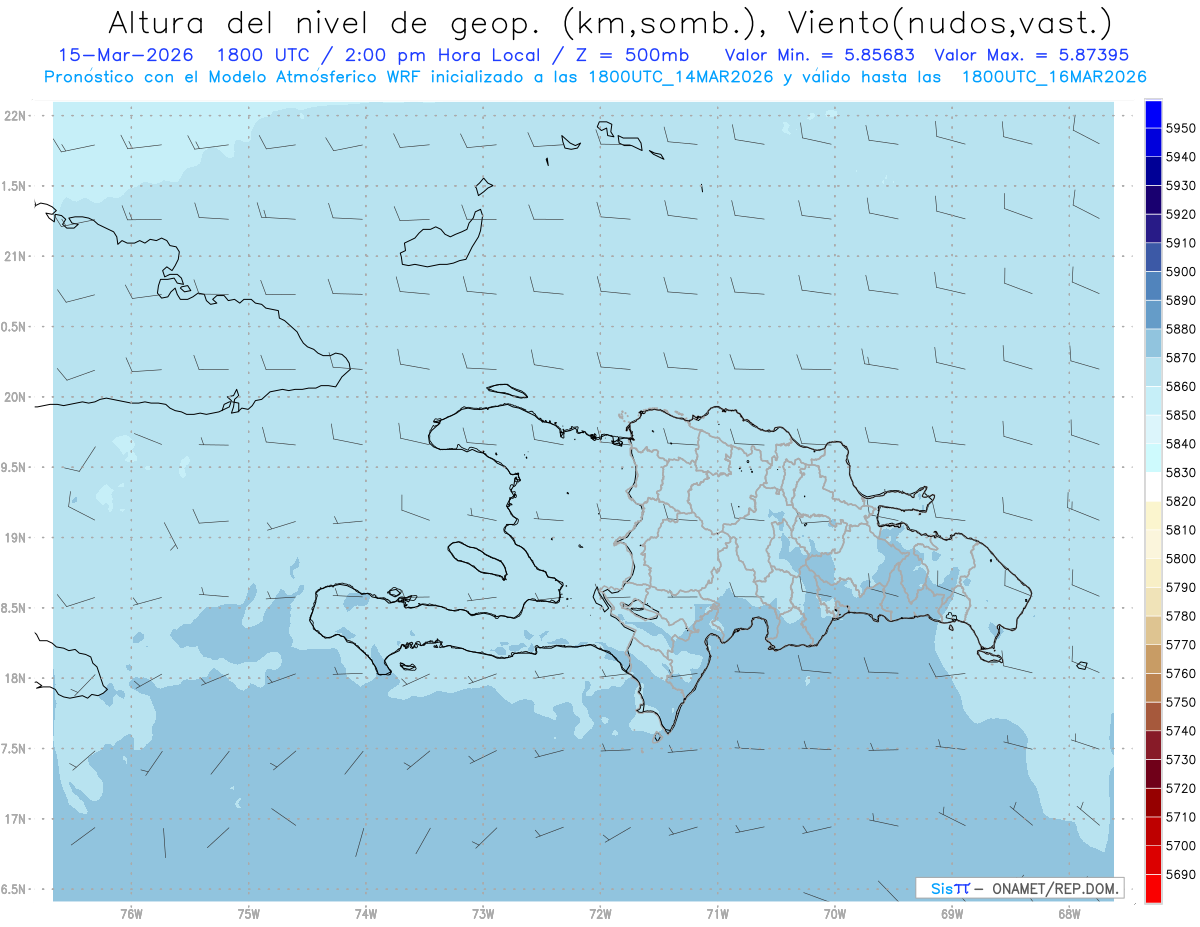Image resolution: width=1200 pixels, height=927 pixels.
Task: Click the '19N' latitude label
Action: click(x=15, y=537)
